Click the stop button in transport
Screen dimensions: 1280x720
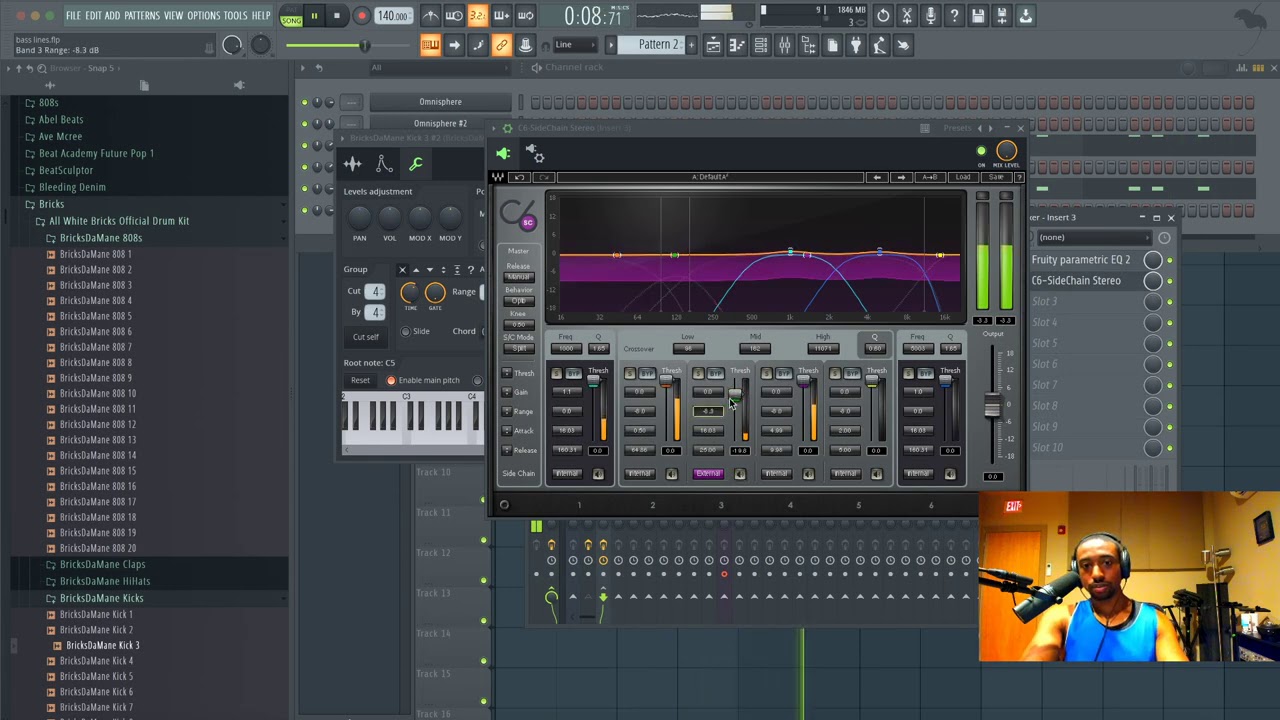coord(337,16)
